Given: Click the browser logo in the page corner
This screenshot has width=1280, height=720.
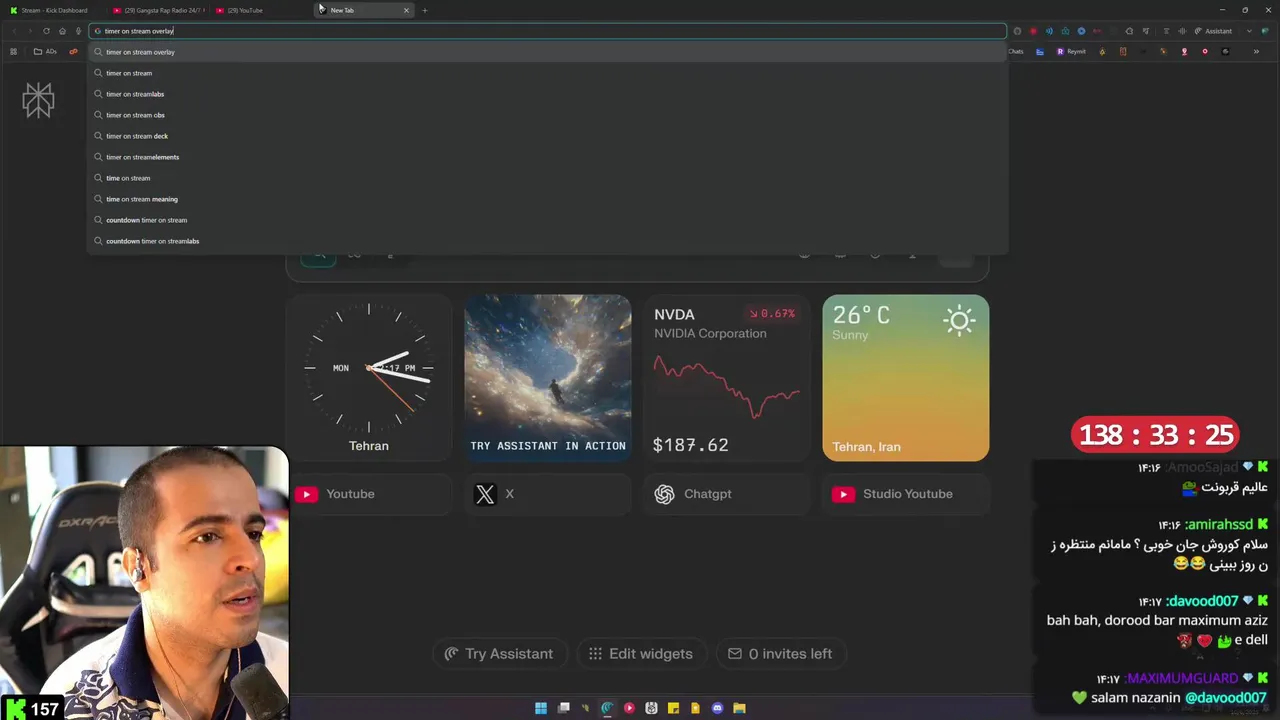Looking at the screenshot, I should pos(38,100).
